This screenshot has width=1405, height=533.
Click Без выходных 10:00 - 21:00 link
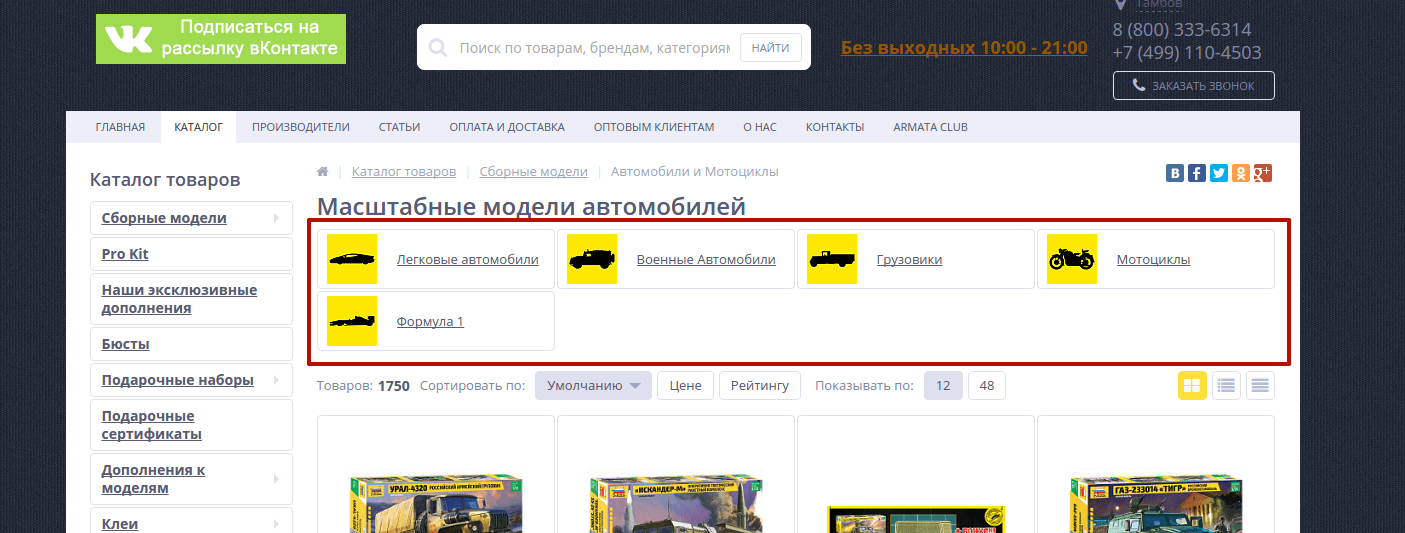[964, 47]
